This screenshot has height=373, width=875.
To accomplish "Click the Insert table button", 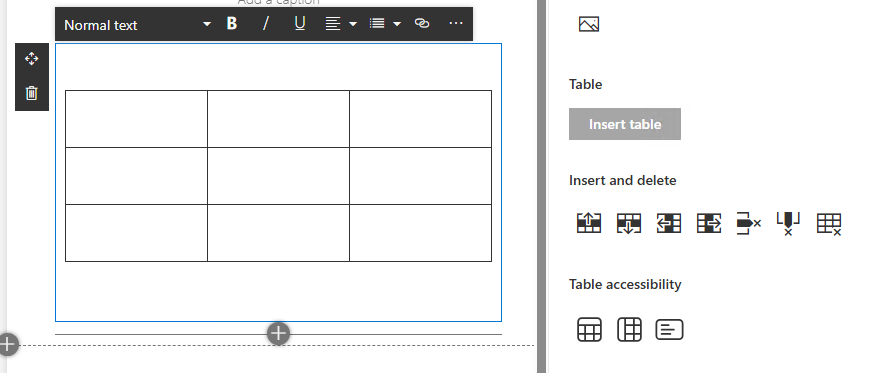I will pos(624,124).
